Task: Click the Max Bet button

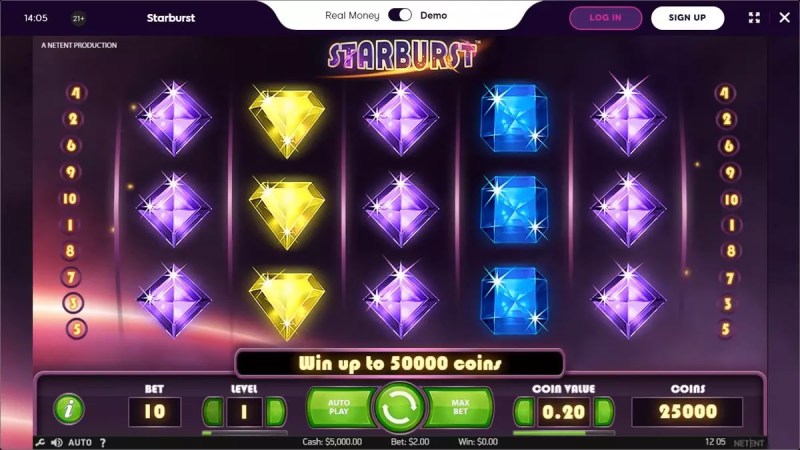Action: [x=459, y=407]
